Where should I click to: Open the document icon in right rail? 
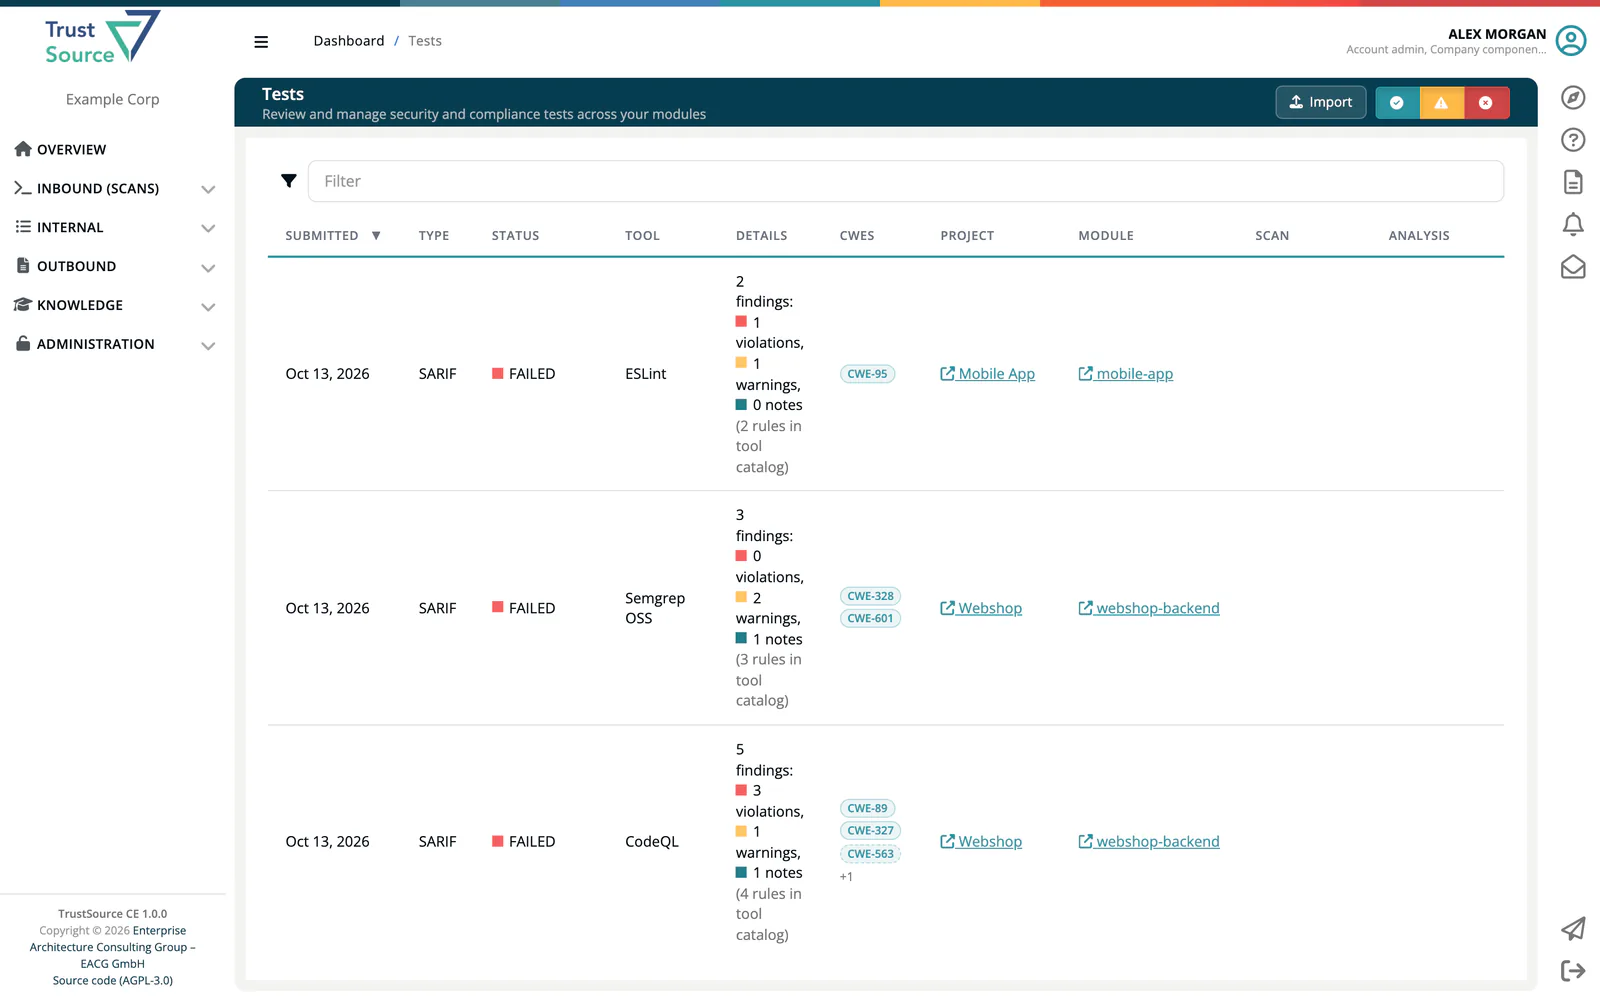pyautogui.click(x=1573, y=182)
